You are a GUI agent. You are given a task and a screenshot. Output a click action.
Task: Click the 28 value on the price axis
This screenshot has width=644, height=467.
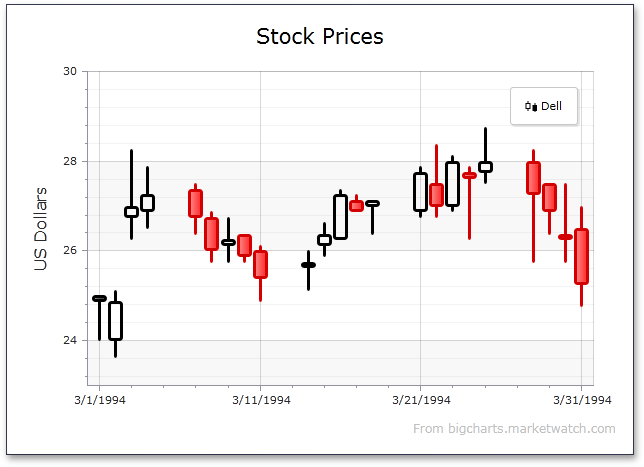(x=70, y=161)
